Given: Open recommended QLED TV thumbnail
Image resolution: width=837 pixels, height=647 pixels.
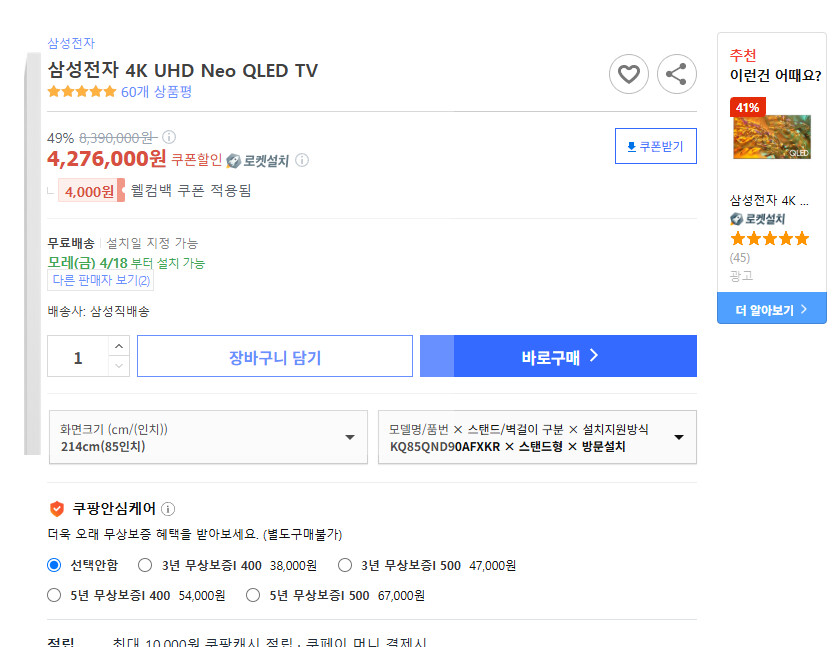Looking at the screenshot, I should (771, 136).
